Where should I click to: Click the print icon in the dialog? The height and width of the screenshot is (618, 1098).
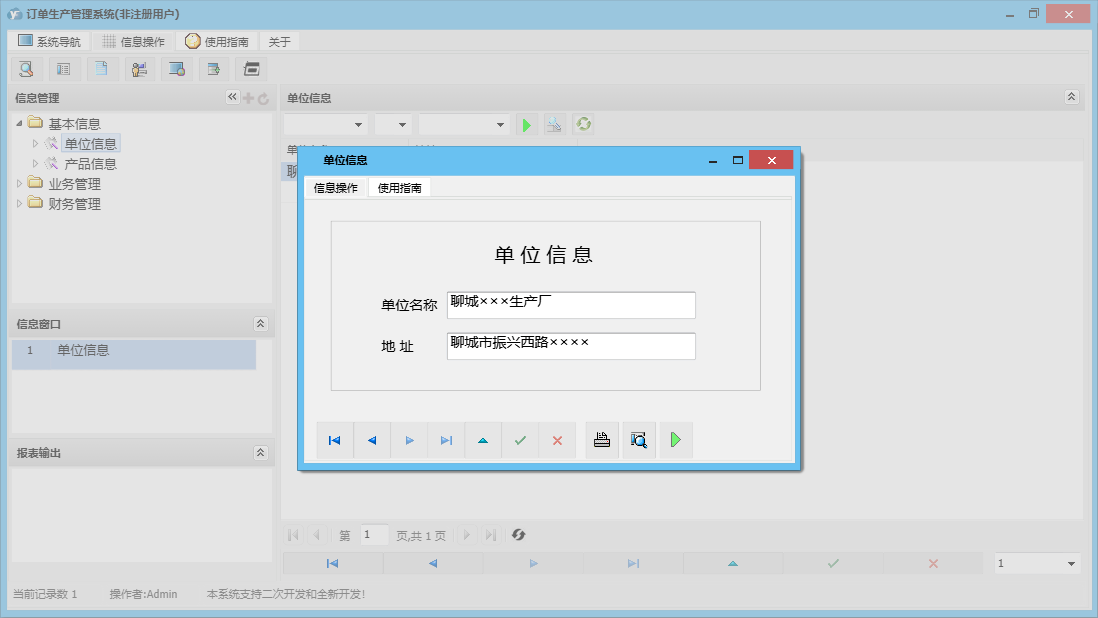coord(601,440)
